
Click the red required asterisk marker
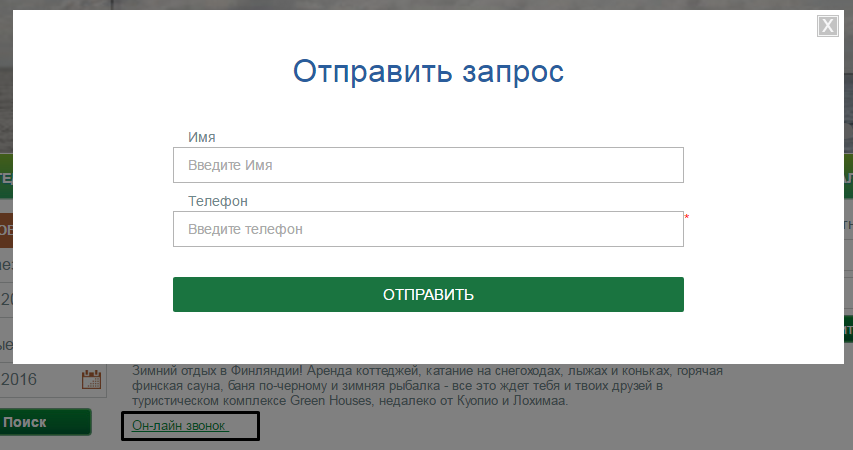tap(687, 217)
